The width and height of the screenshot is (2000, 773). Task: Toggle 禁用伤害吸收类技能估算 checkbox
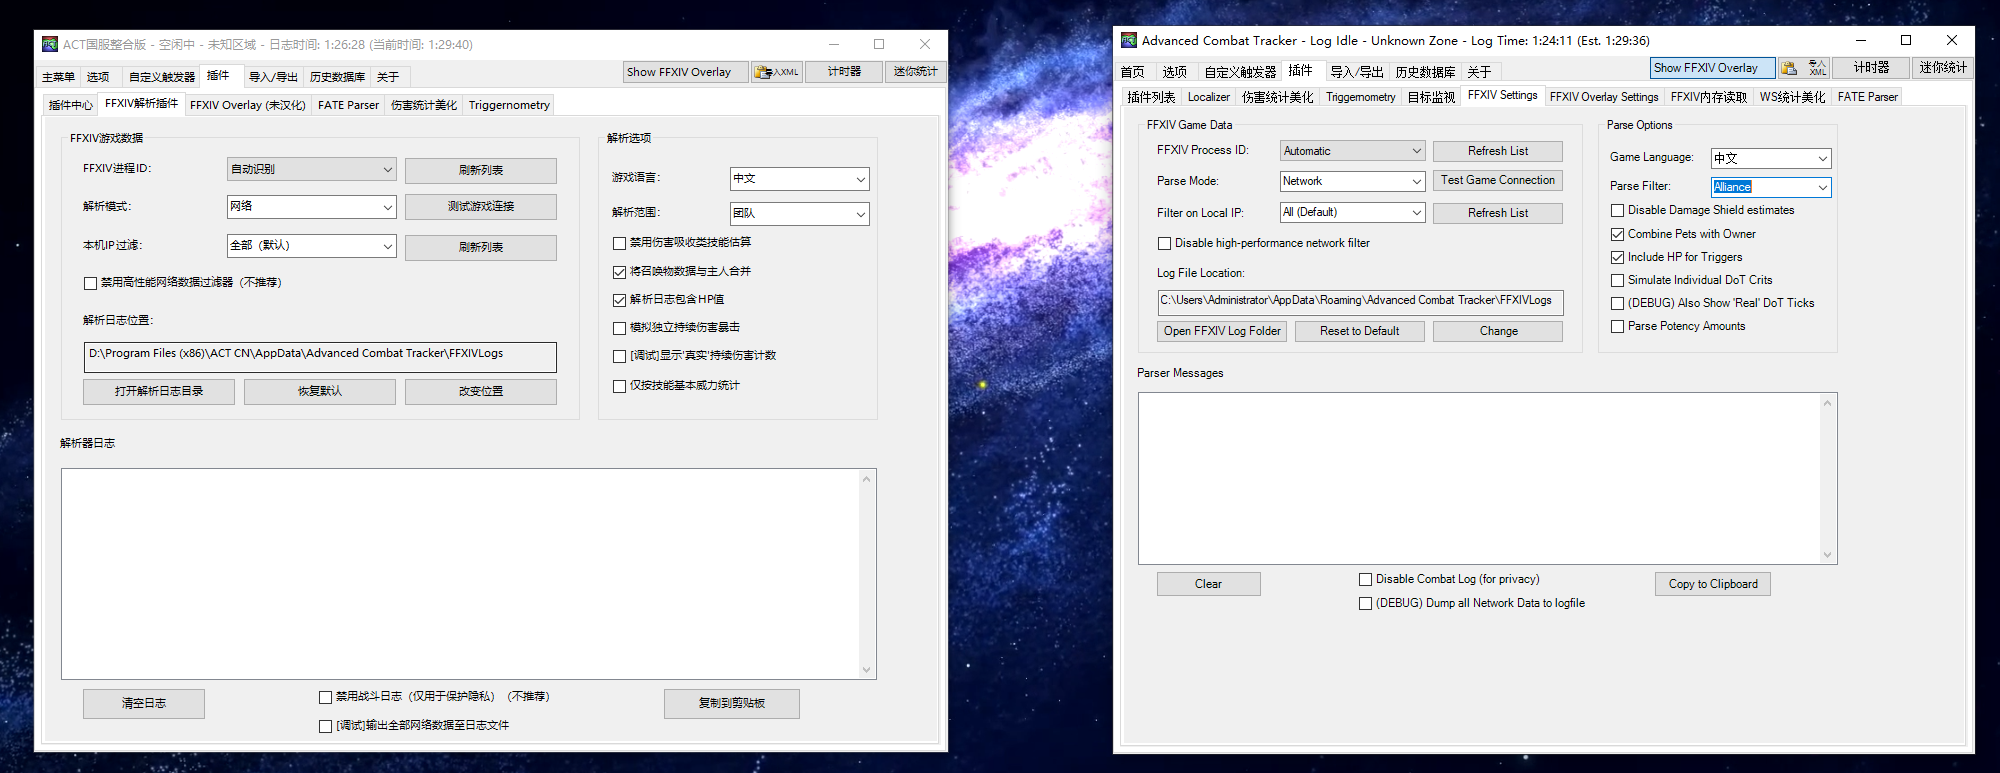point(619,243)
